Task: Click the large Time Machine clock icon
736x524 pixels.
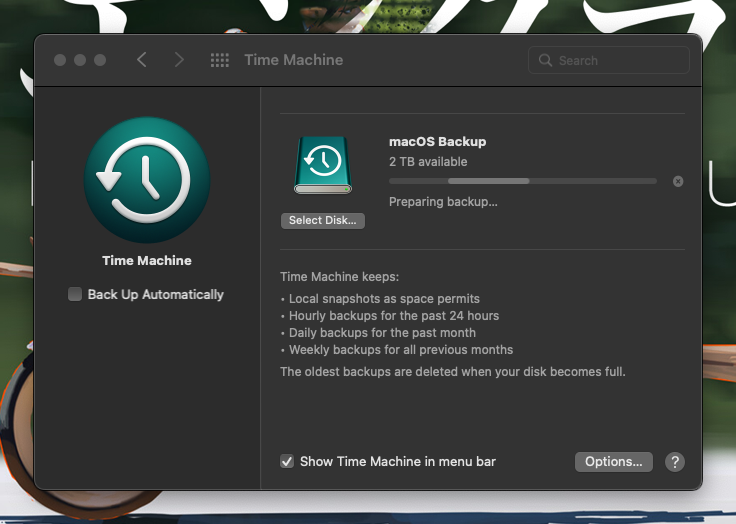Action: (x=147, y=180)
